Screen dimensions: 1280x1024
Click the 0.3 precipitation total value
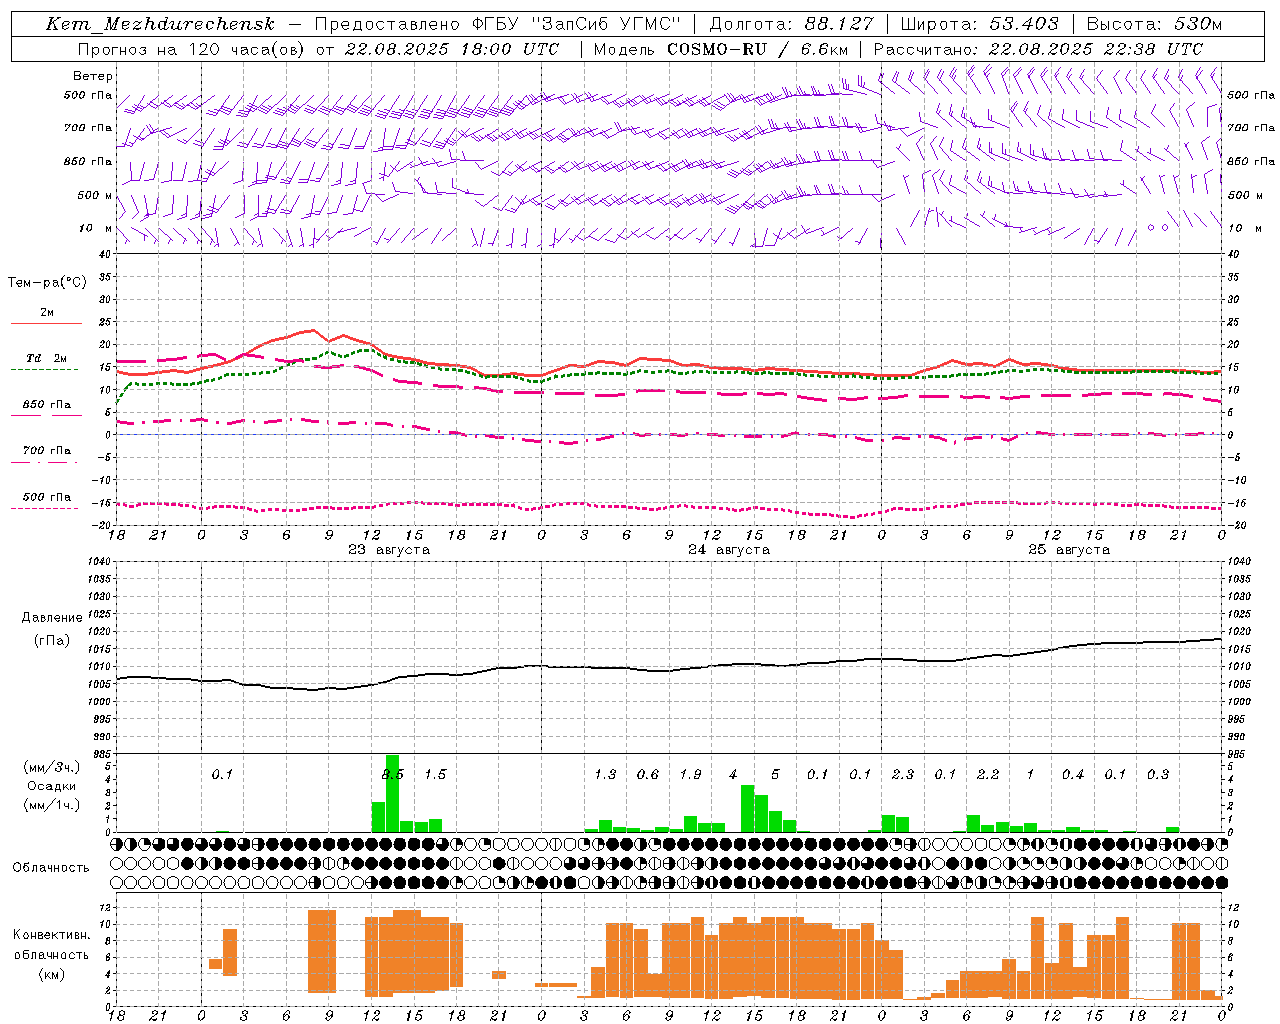coord(1158,774)
